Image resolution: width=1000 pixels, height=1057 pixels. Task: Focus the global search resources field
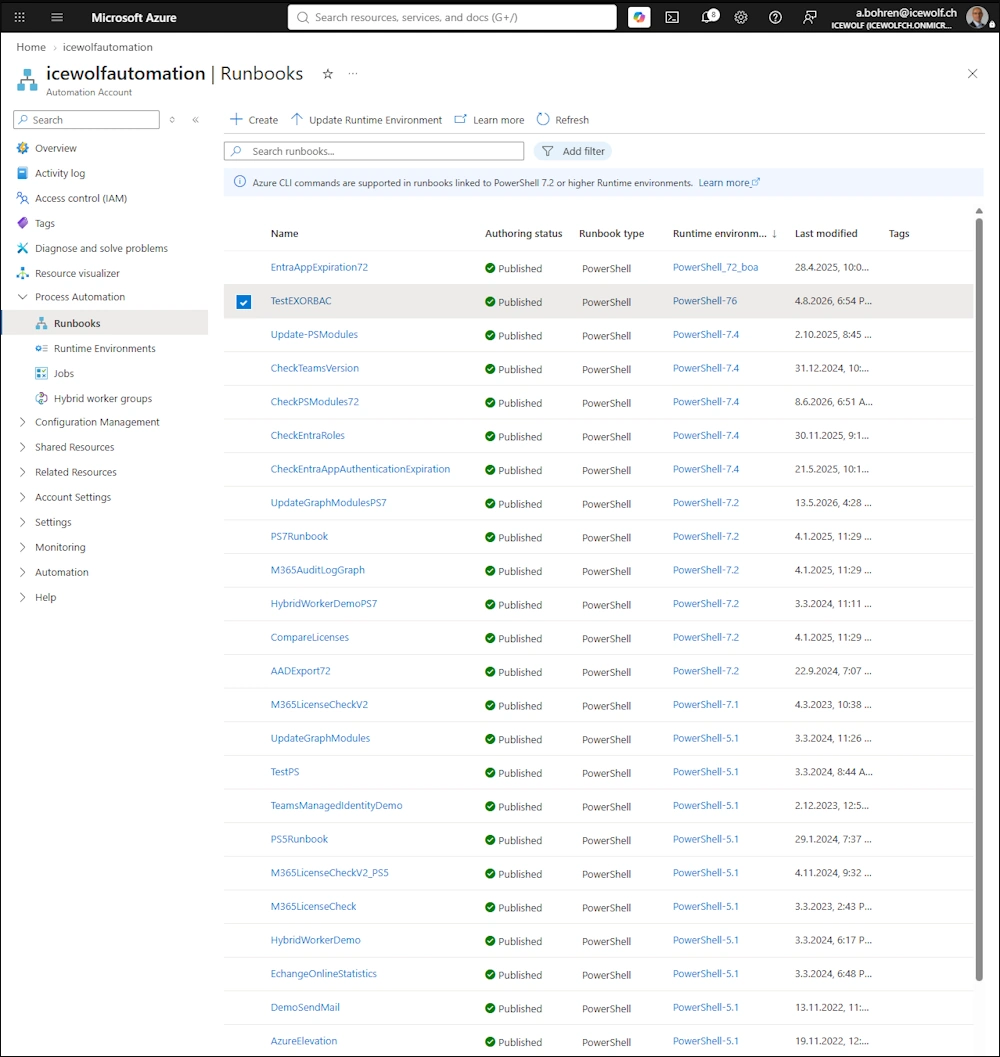tap(452, 18)
